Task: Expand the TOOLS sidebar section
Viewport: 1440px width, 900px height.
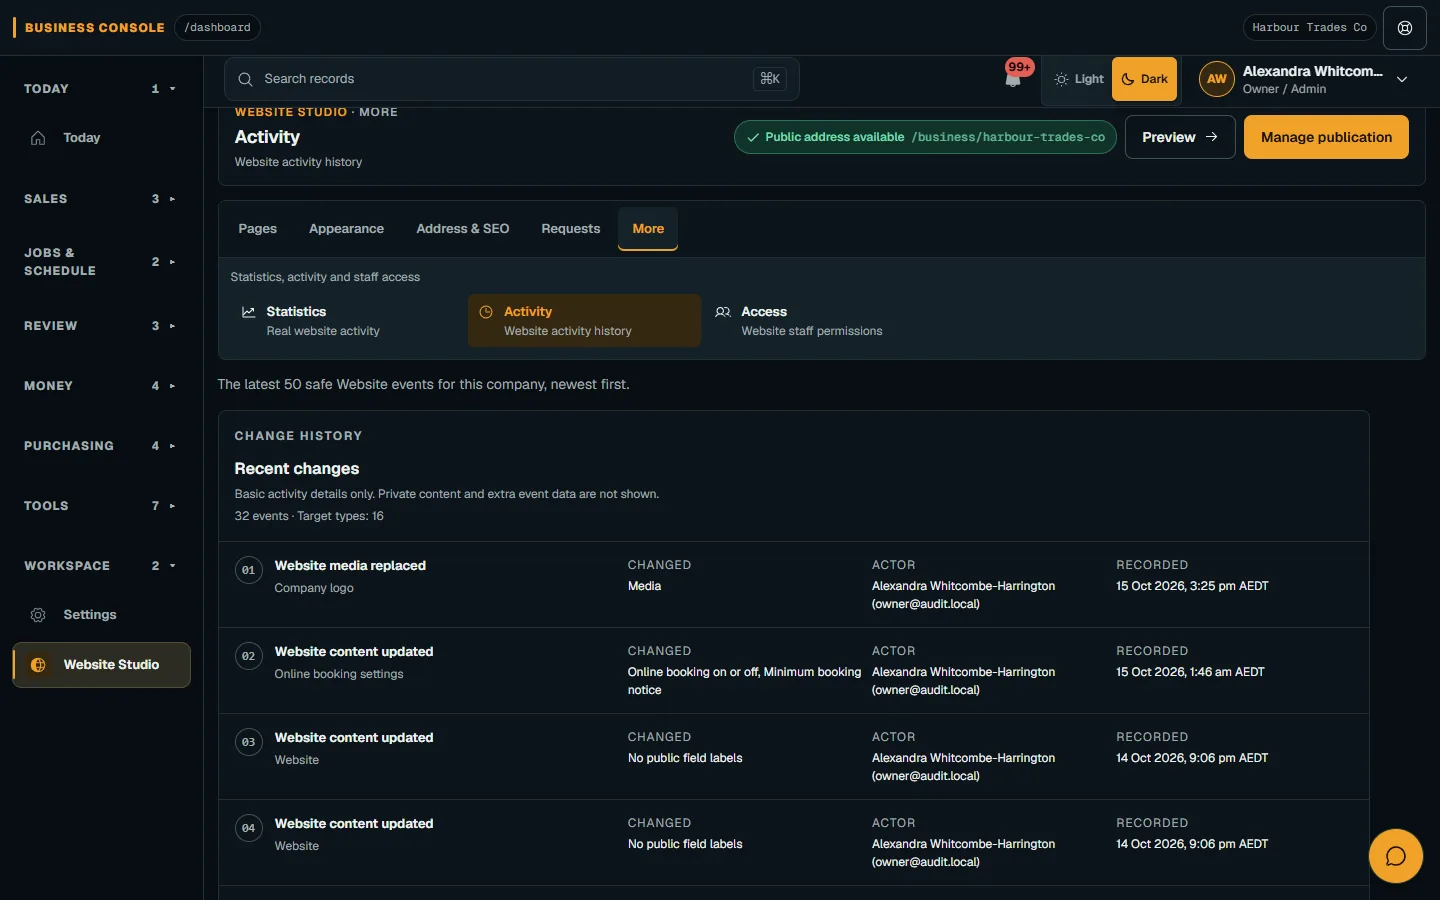Action: [x=101, y=506]
